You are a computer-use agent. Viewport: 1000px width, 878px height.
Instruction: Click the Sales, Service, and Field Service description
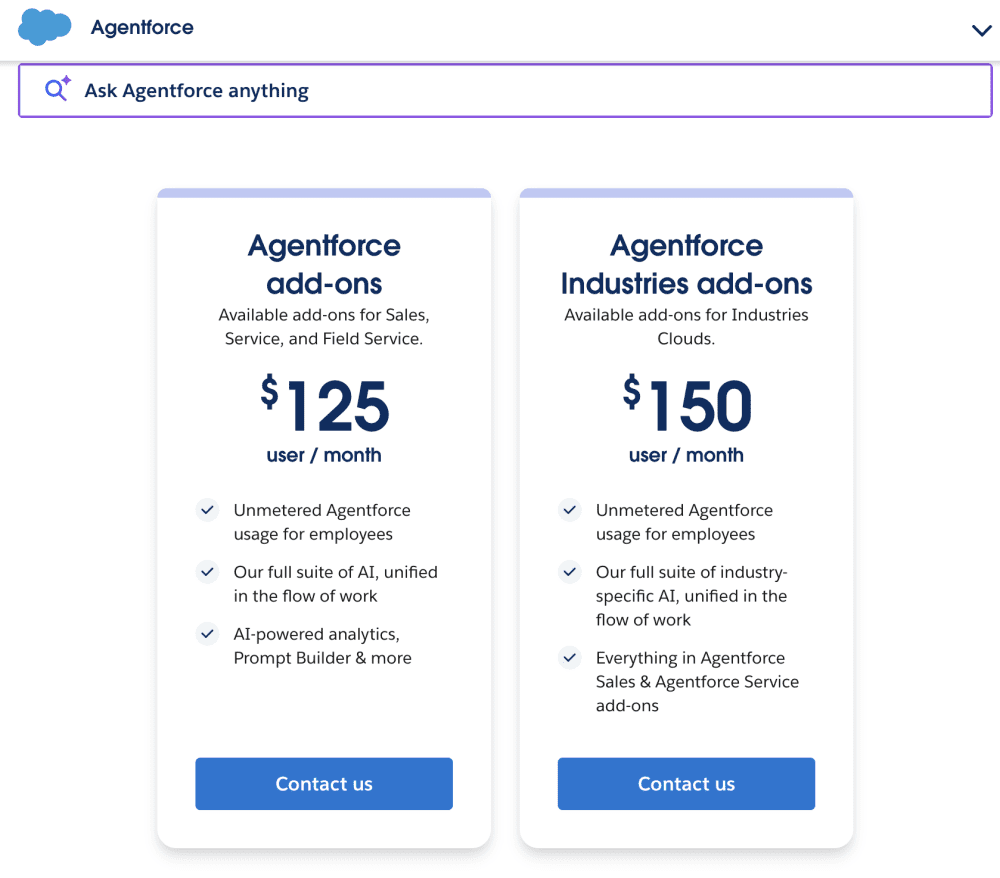point(324,327)
